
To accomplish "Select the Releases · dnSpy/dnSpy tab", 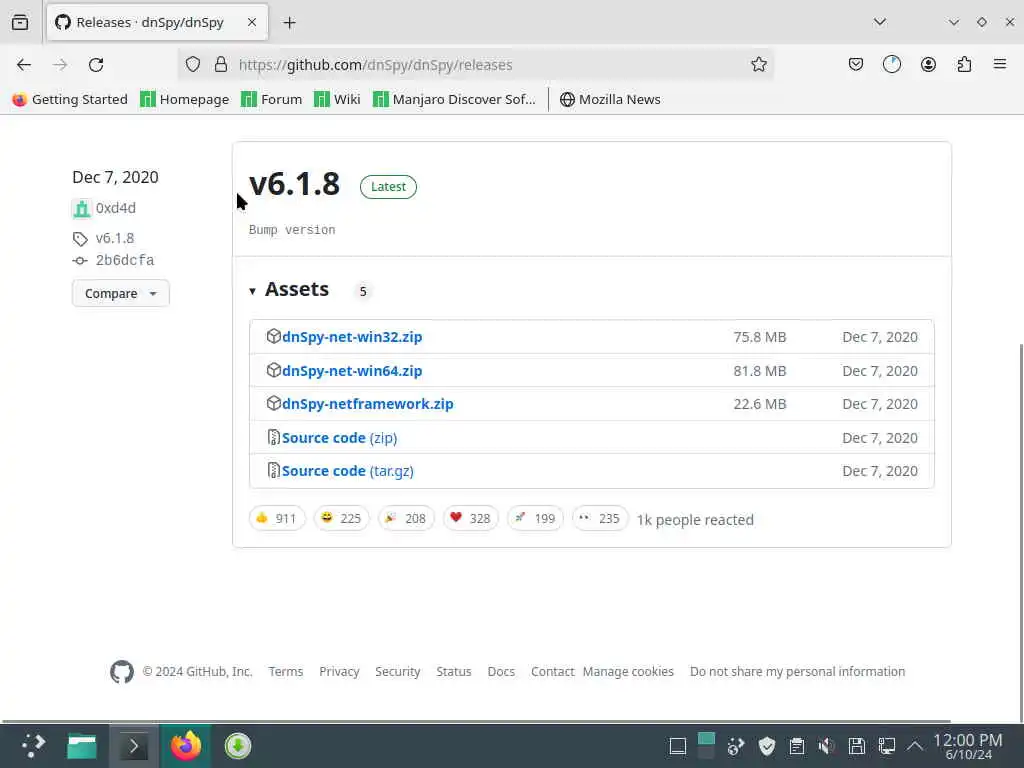I will [157, 22].
